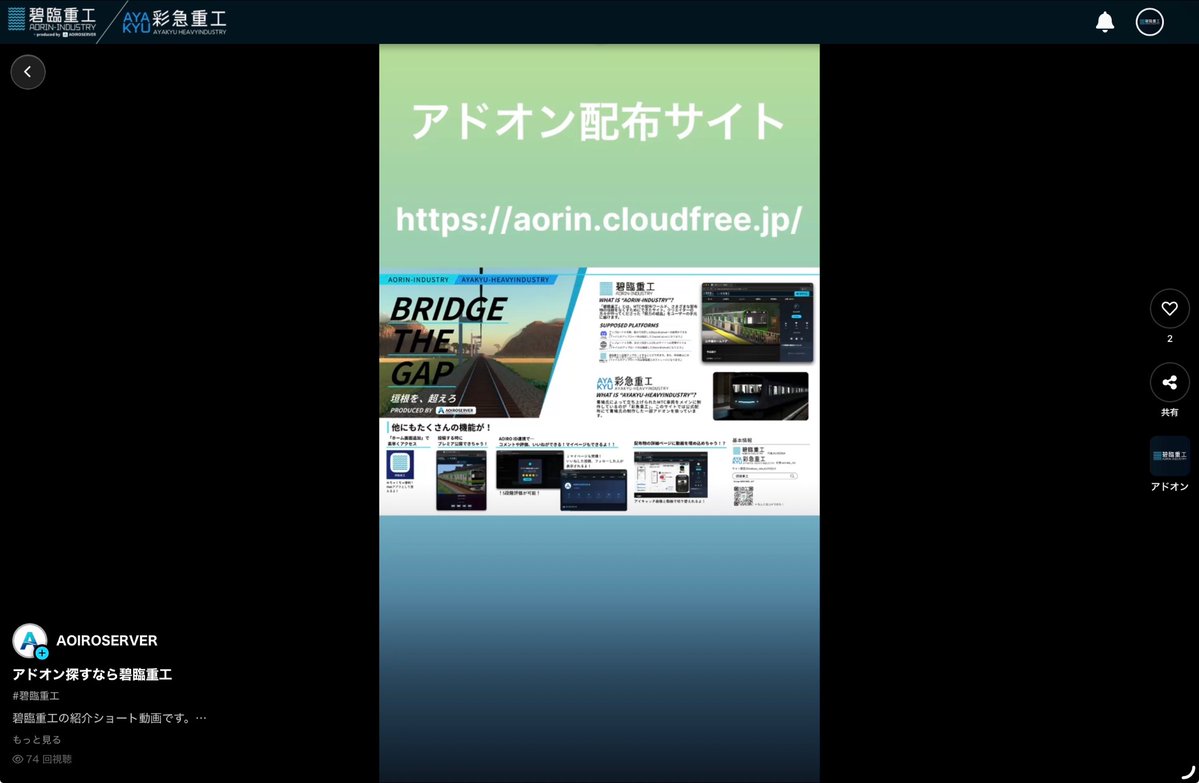This screenshot has width=1199, height=783.
Task: Click the back arrow icon
Action: (28, 71)
